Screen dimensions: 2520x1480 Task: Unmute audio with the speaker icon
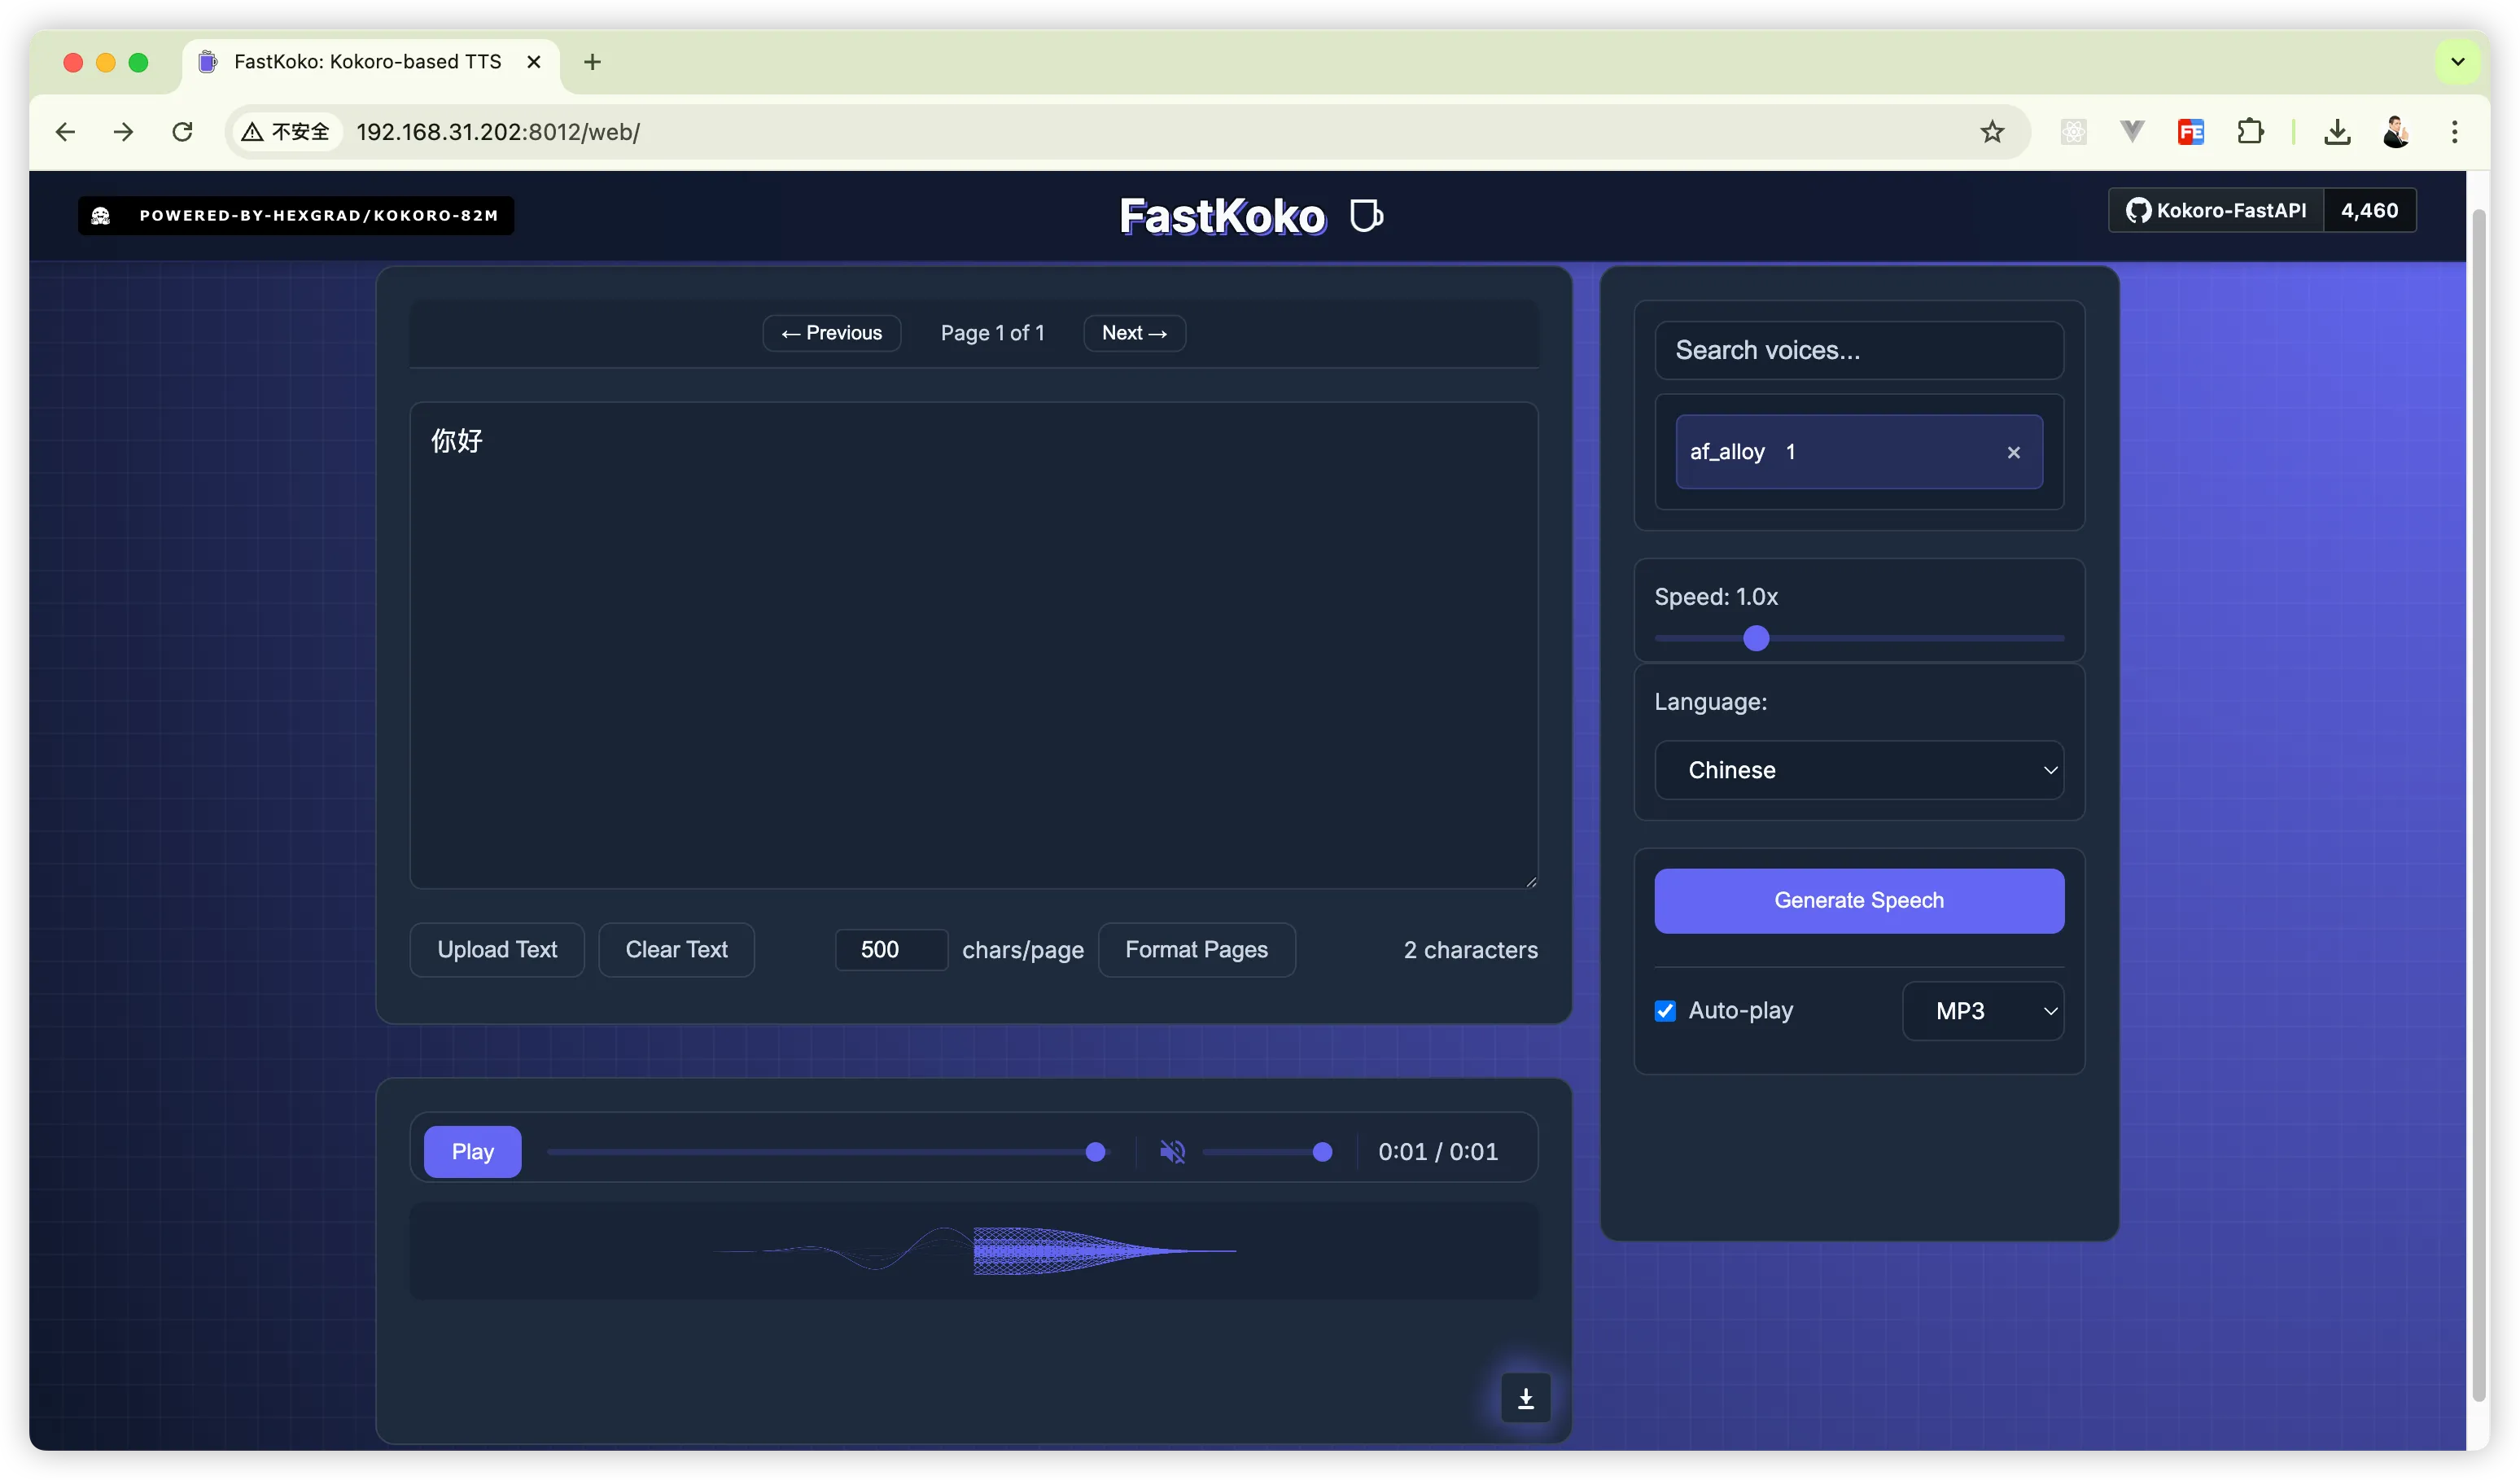tap(1172, 1152)
